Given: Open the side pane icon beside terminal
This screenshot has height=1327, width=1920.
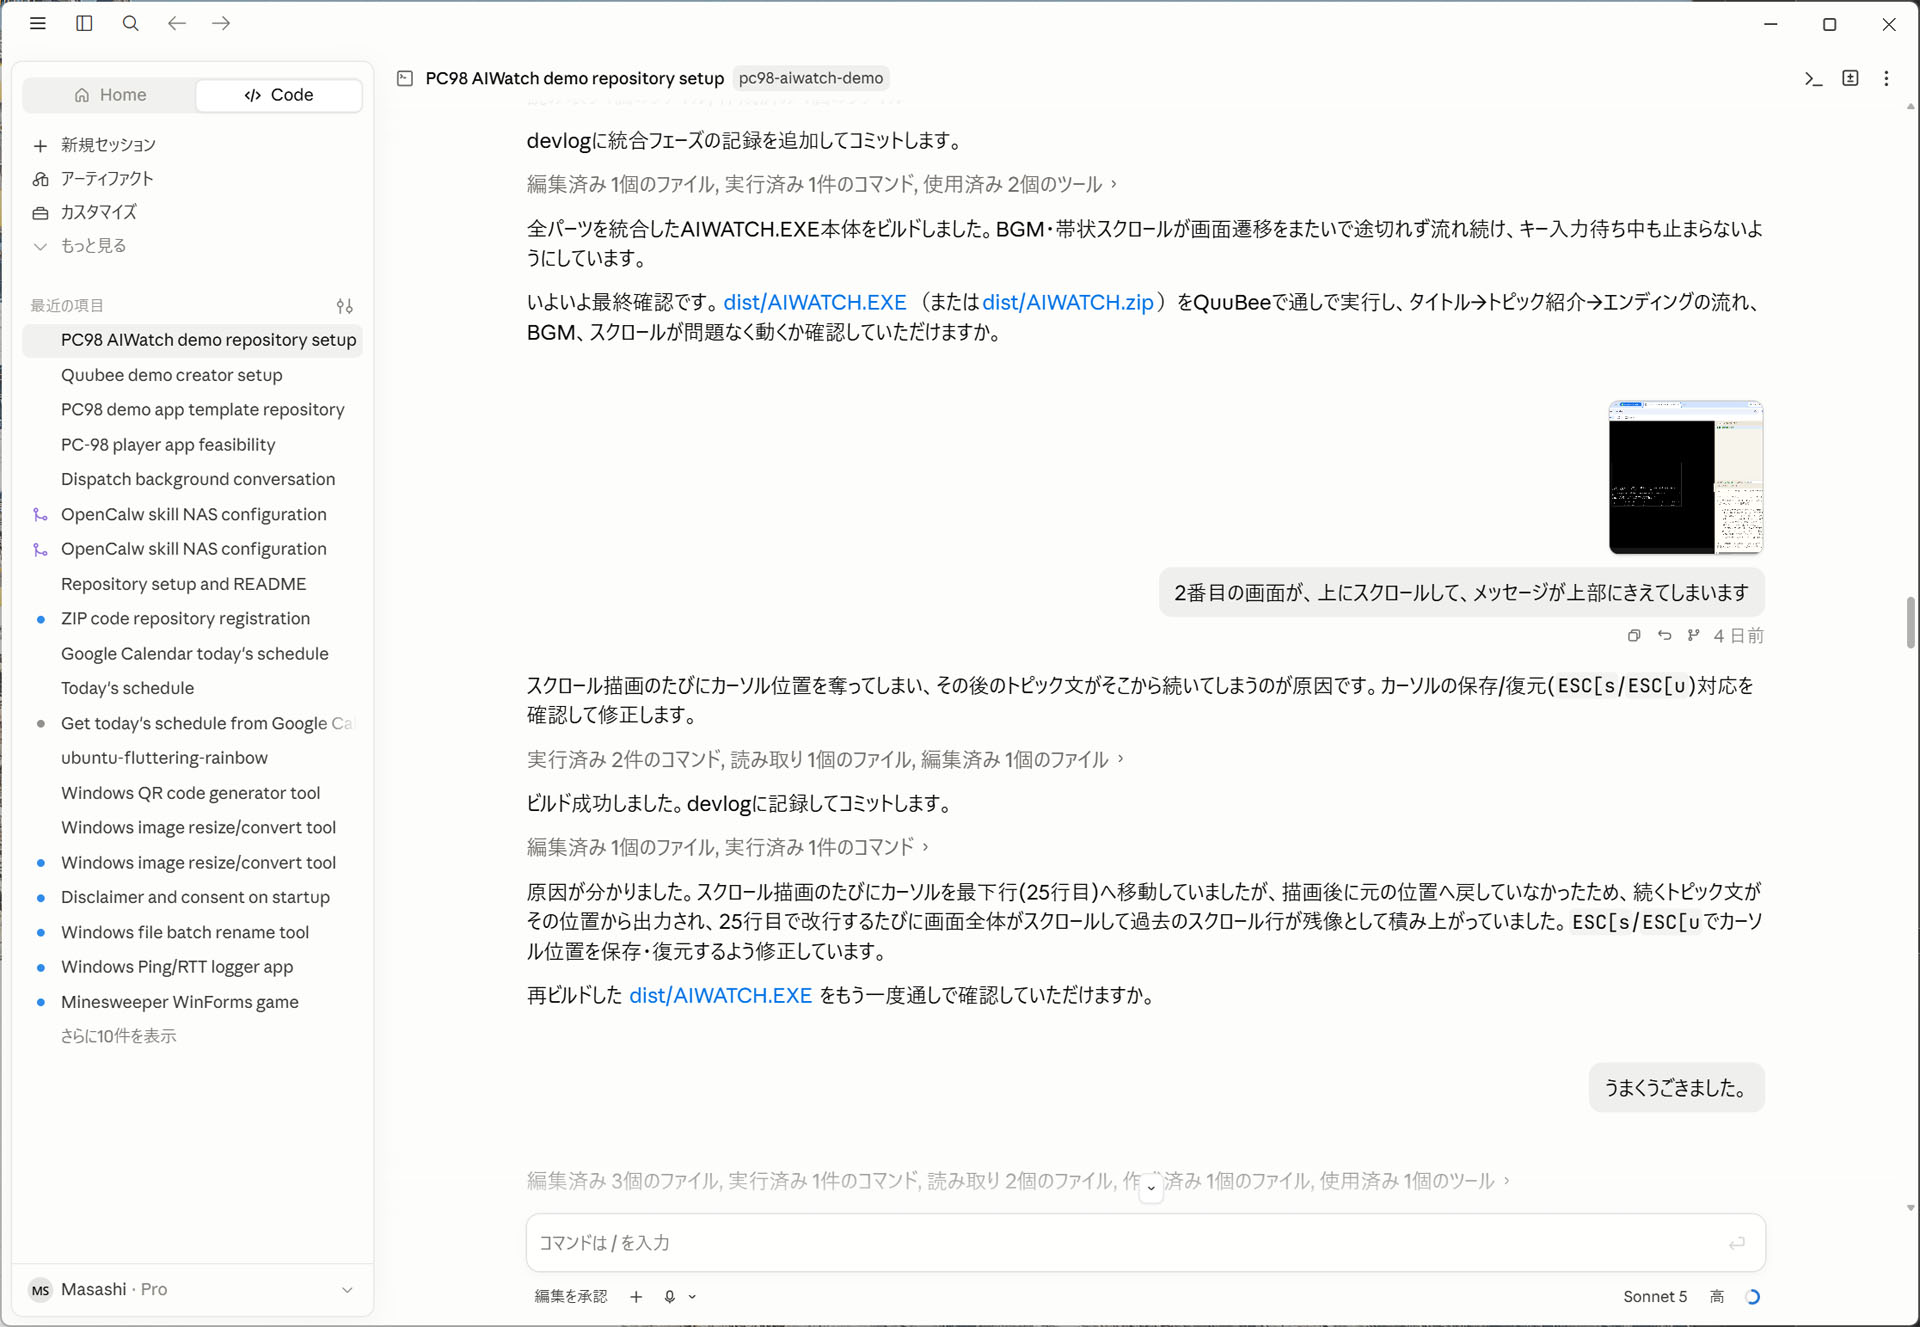Looking at the screenshot, I should 1850,78.
